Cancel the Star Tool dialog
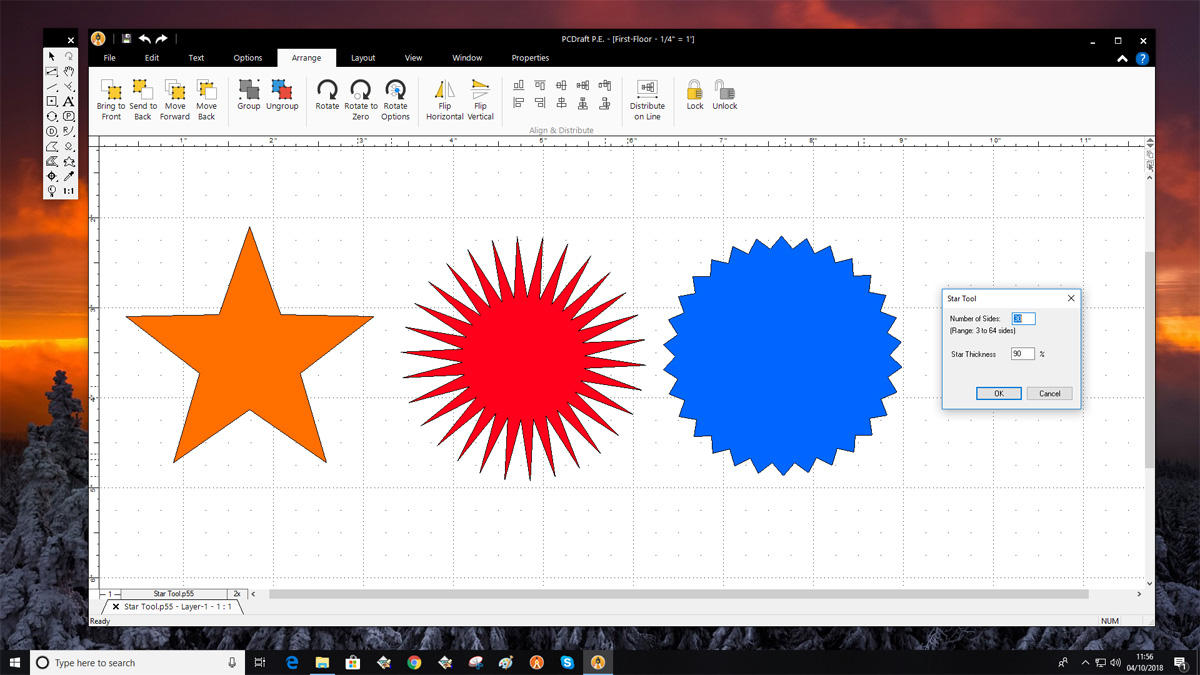Image resolution: width=1200 pixels, height=675 pixels. coord(1049,394)
